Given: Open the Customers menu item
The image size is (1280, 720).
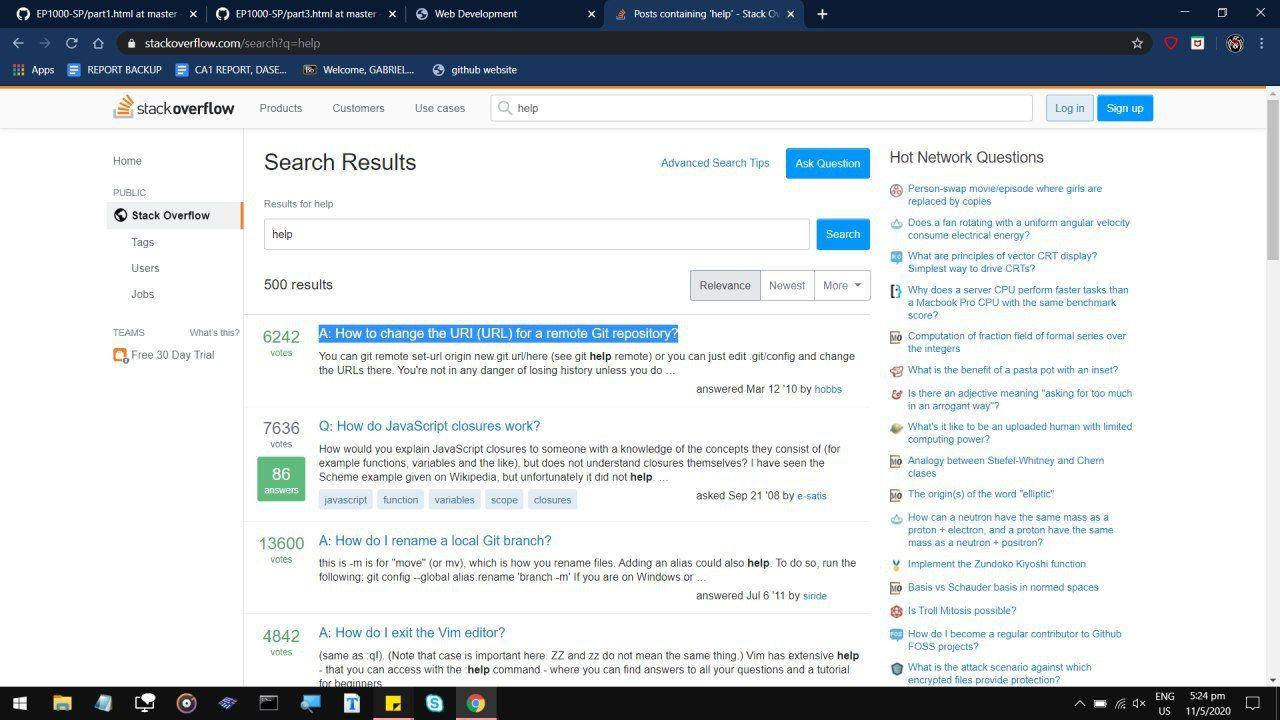Looking at the screenshot, I should point(358,108).
